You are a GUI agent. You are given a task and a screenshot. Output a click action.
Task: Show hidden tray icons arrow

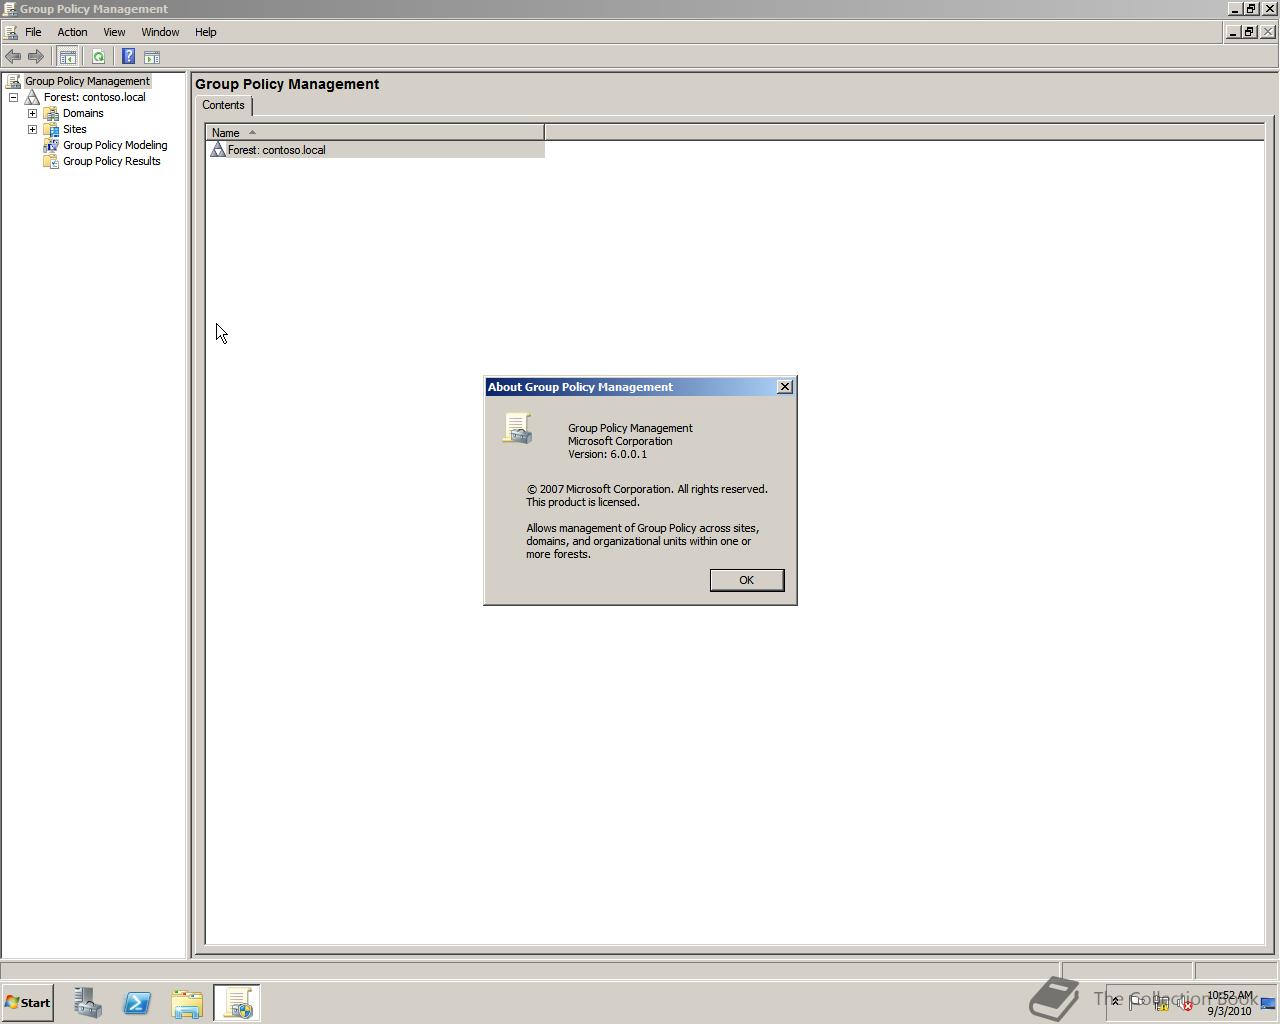(1116, 1002)
